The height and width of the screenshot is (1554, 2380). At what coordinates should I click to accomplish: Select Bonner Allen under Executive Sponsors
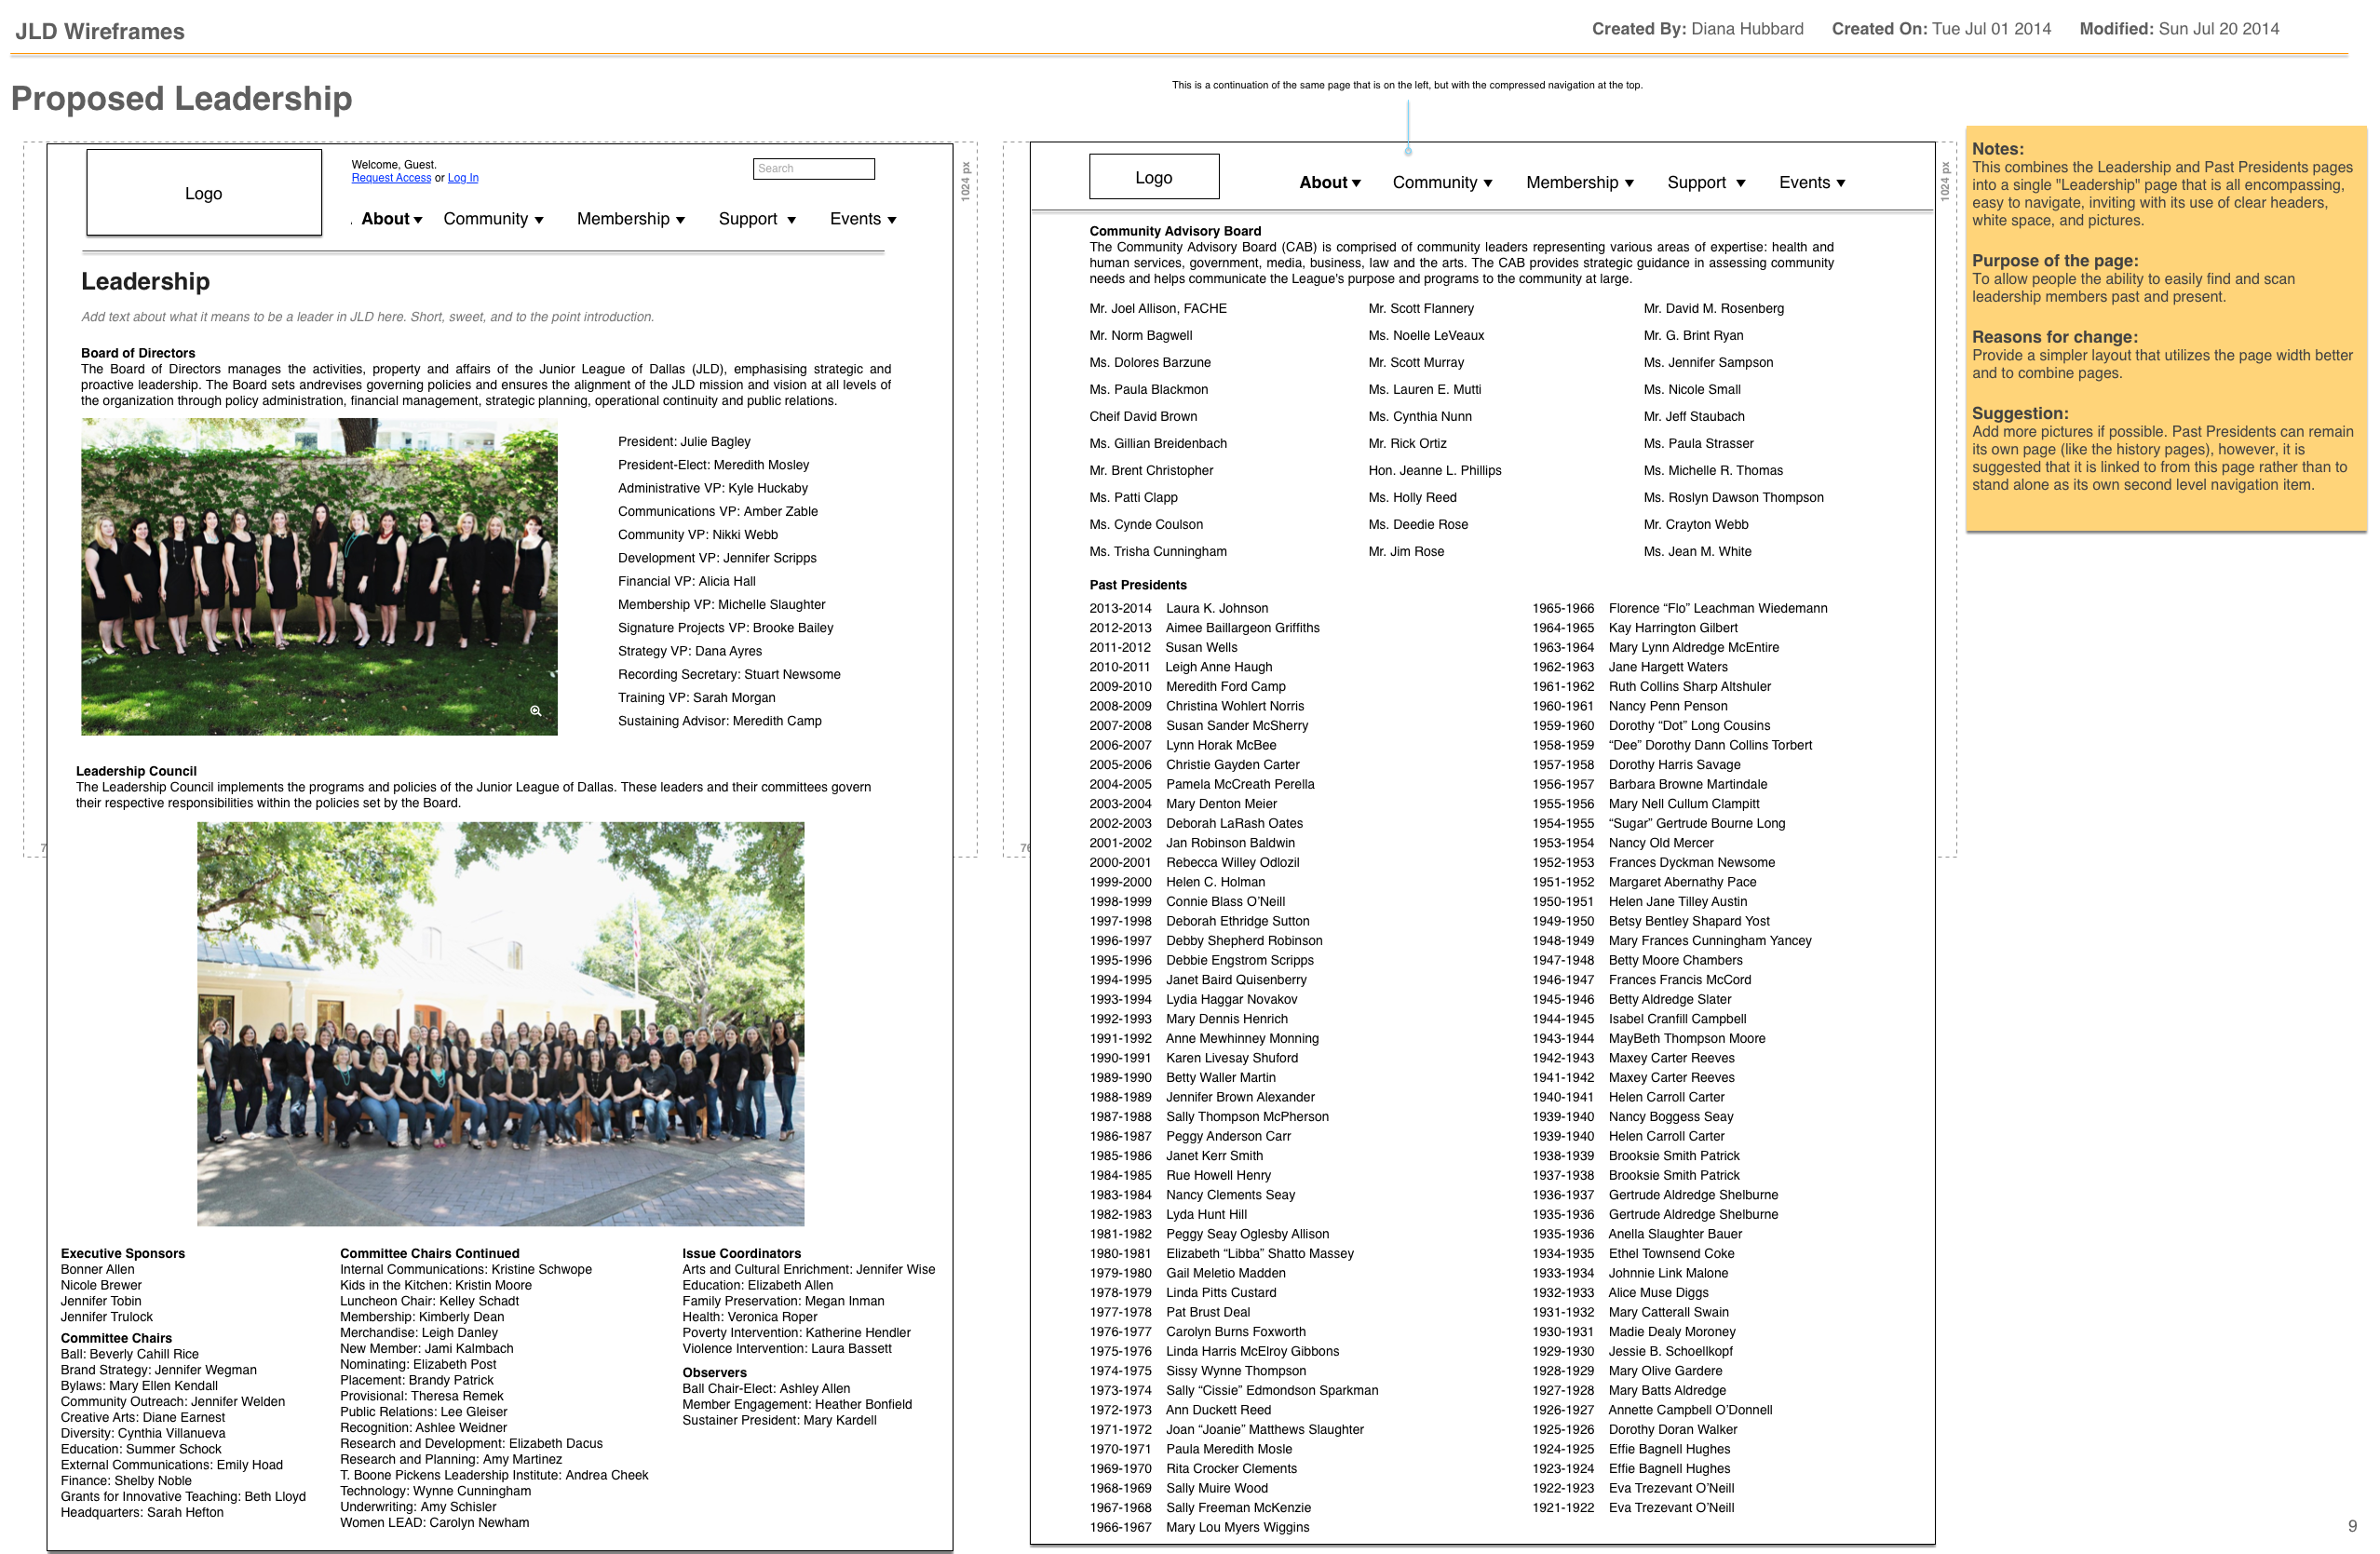tap(97, 1269)
